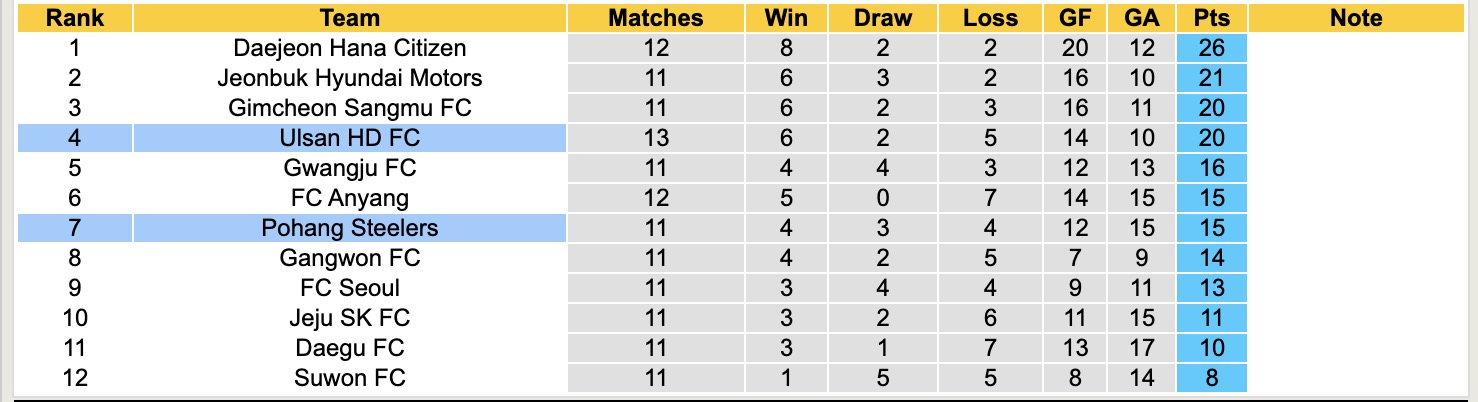Open highlighted Pohang Steelers team entry
1478x402 pixels.
point(350,228)
